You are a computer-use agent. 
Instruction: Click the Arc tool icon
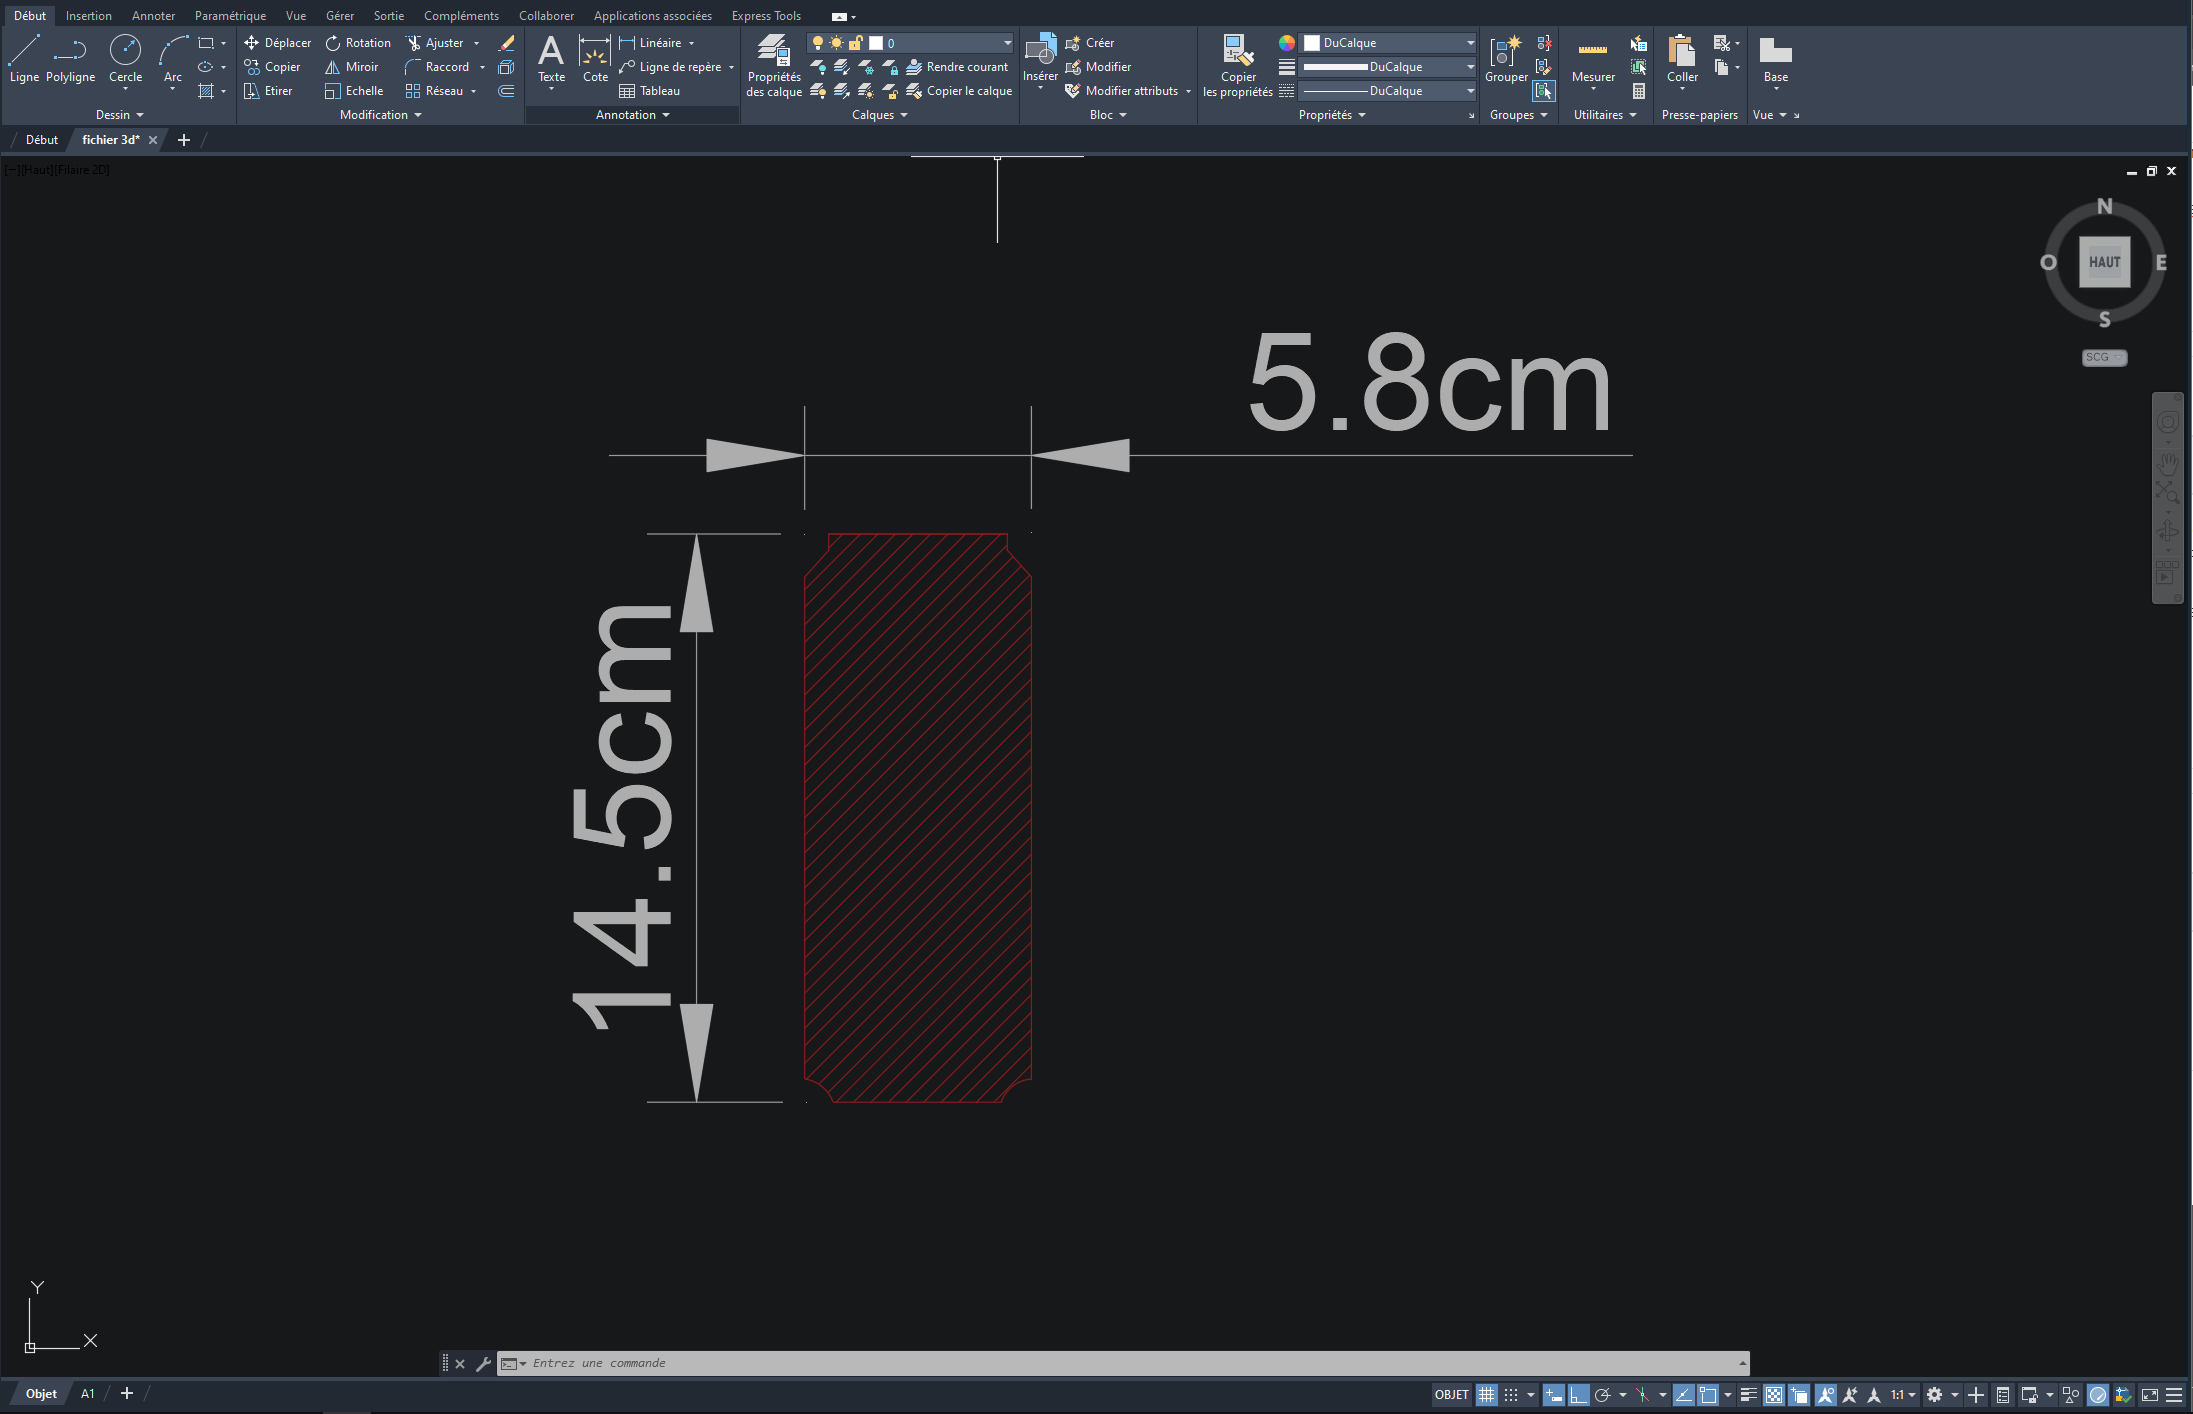tap(173, 52)
